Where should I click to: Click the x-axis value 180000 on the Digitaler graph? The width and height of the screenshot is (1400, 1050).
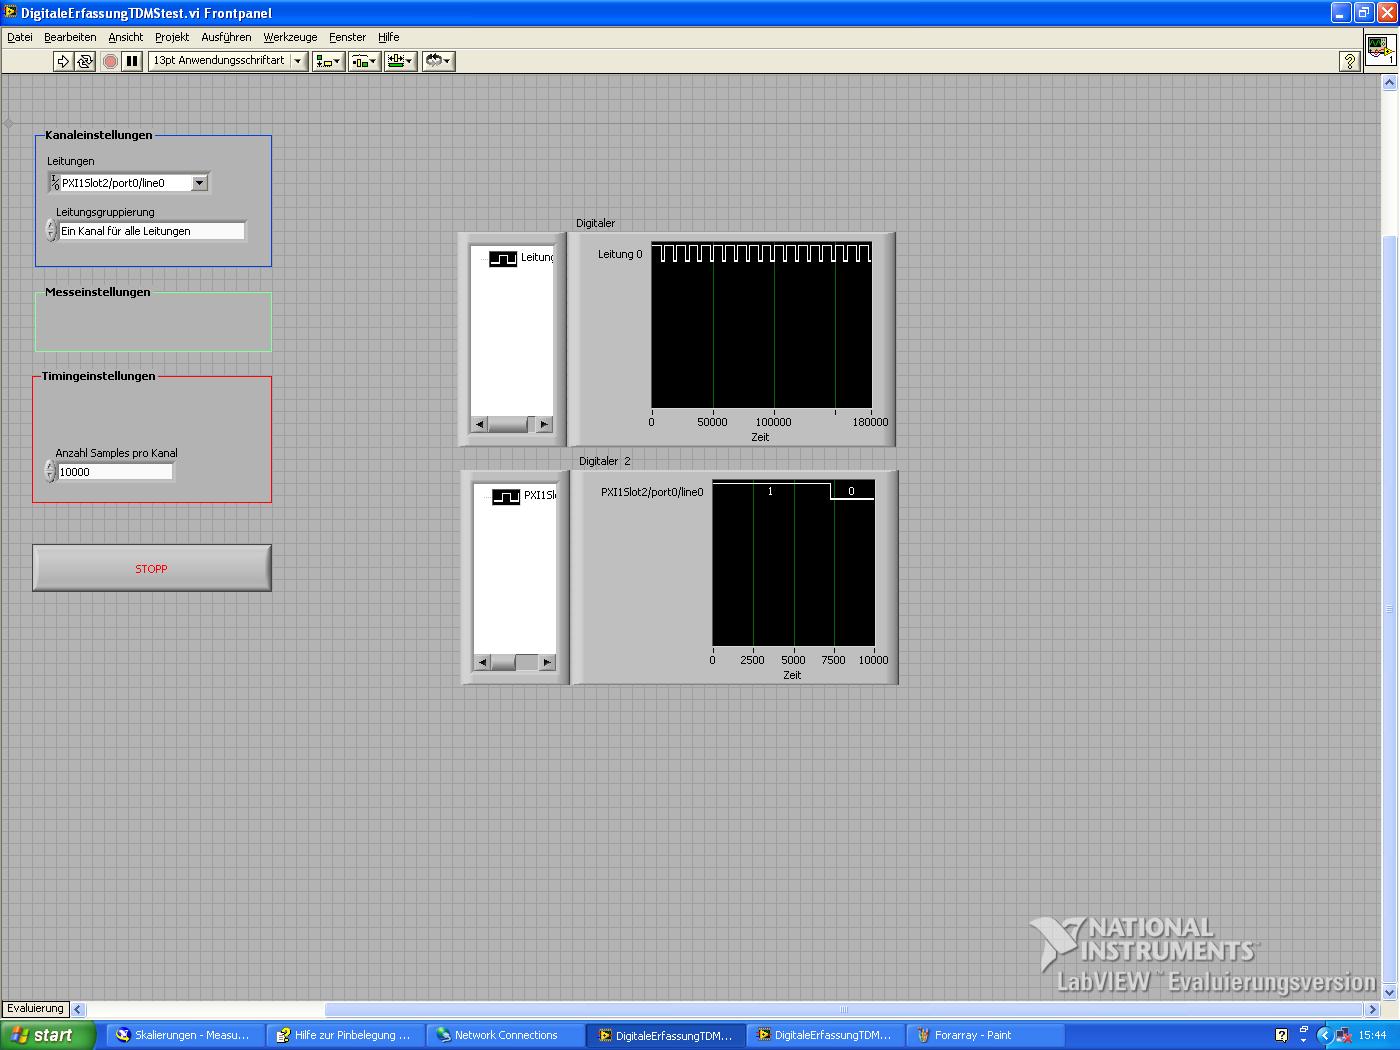click(x=870, y=422)
